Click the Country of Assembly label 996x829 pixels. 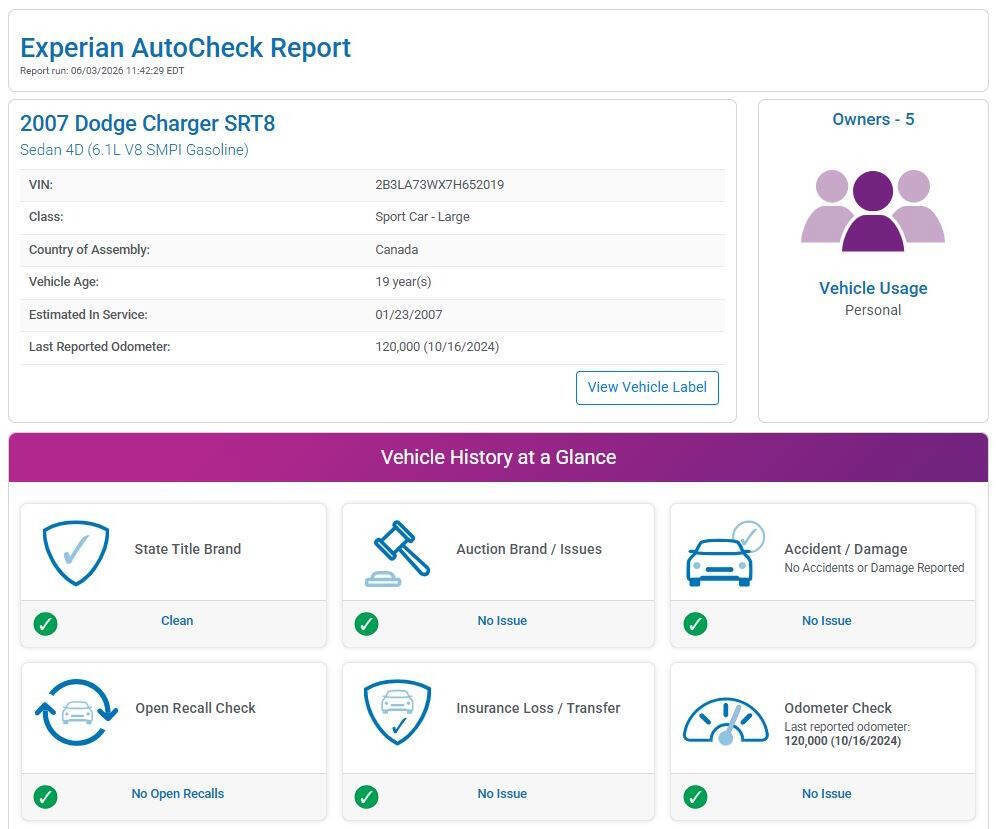[x=90, y=250]
